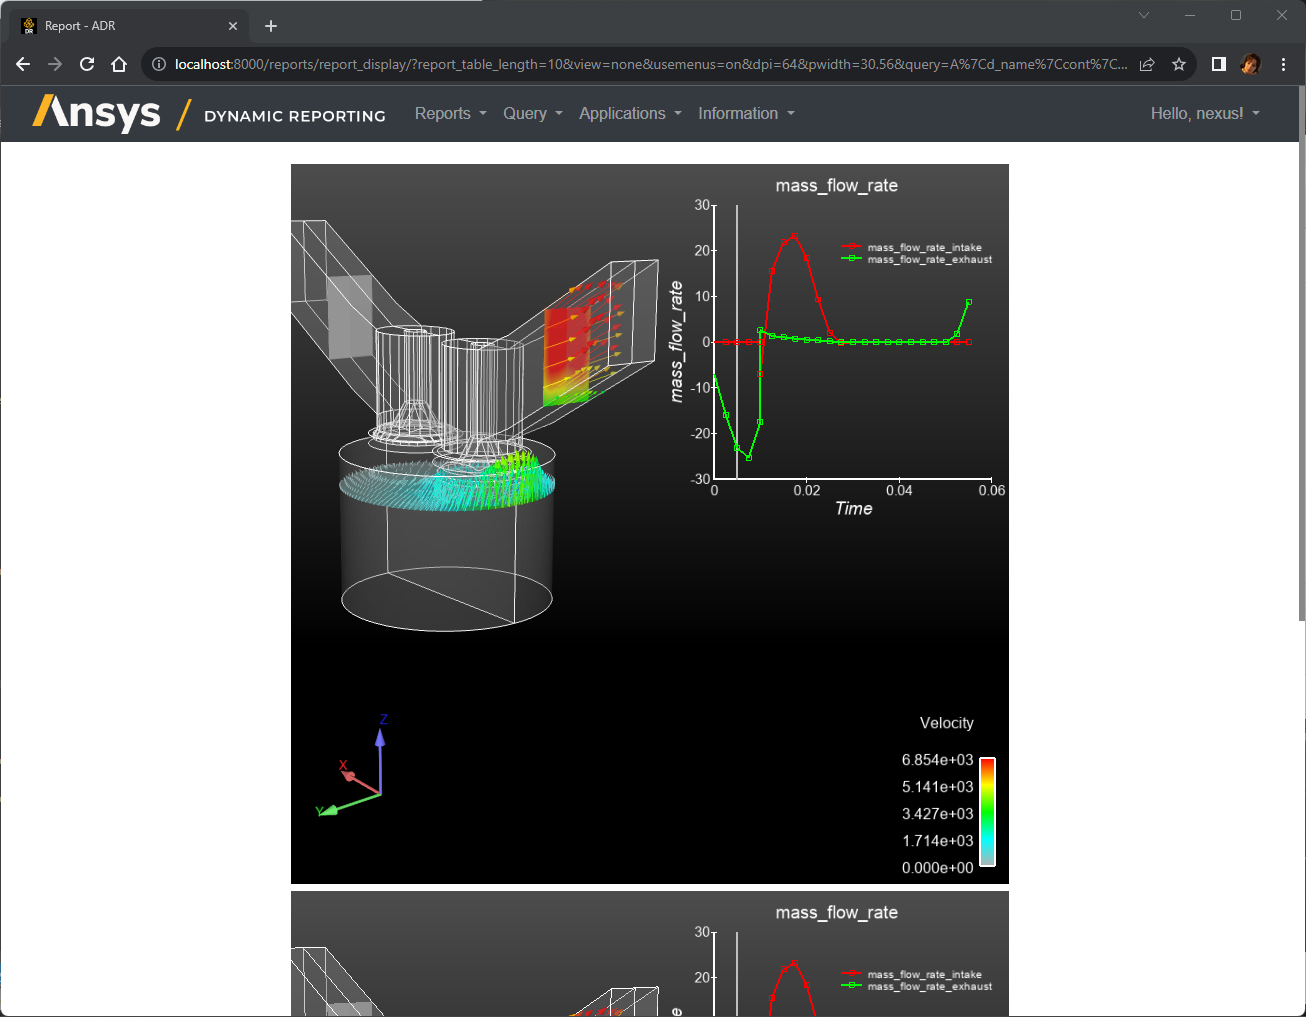Image resolution: width=1306 pixels, height=1017 pixels.
Task: Share this page via address bar icon
Action: coord(1147,64)
